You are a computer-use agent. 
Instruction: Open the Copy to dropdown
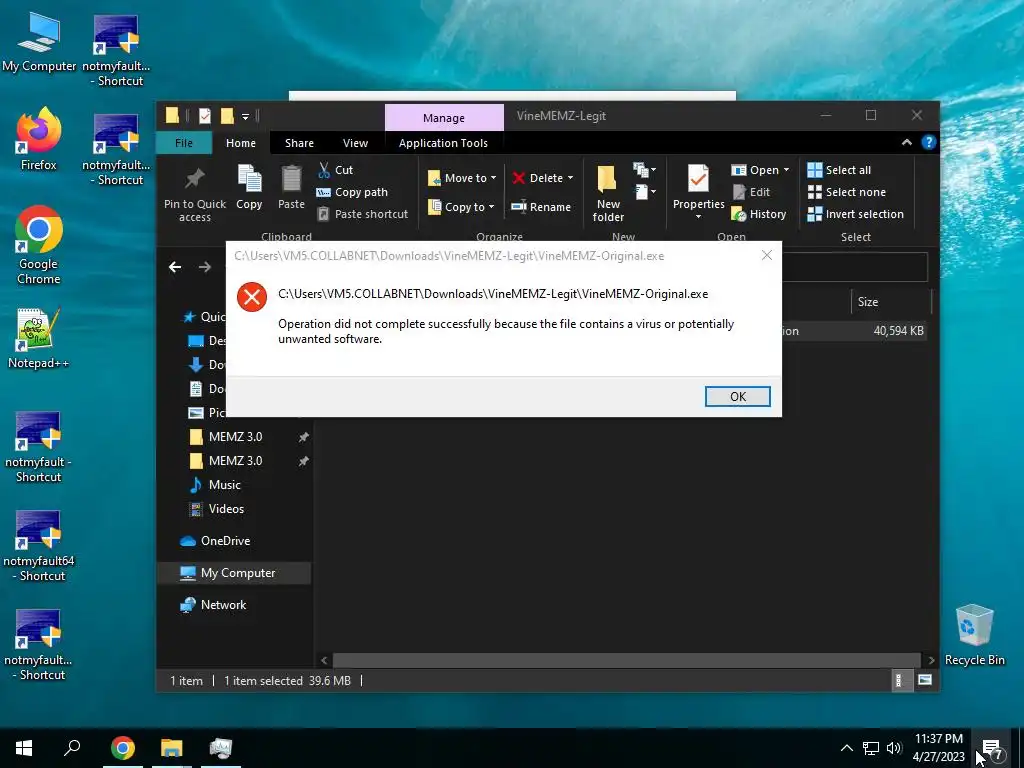pyautogui.click(x=461, y=207)
